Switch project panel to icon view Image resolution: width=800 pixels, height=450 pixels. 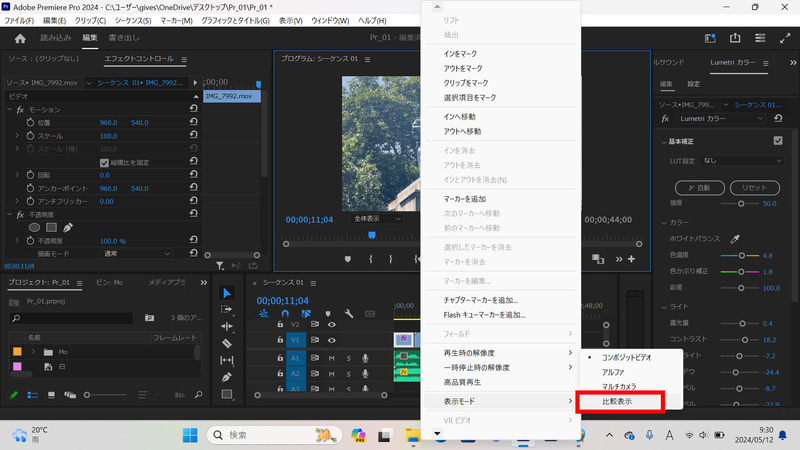coord(51,395)
